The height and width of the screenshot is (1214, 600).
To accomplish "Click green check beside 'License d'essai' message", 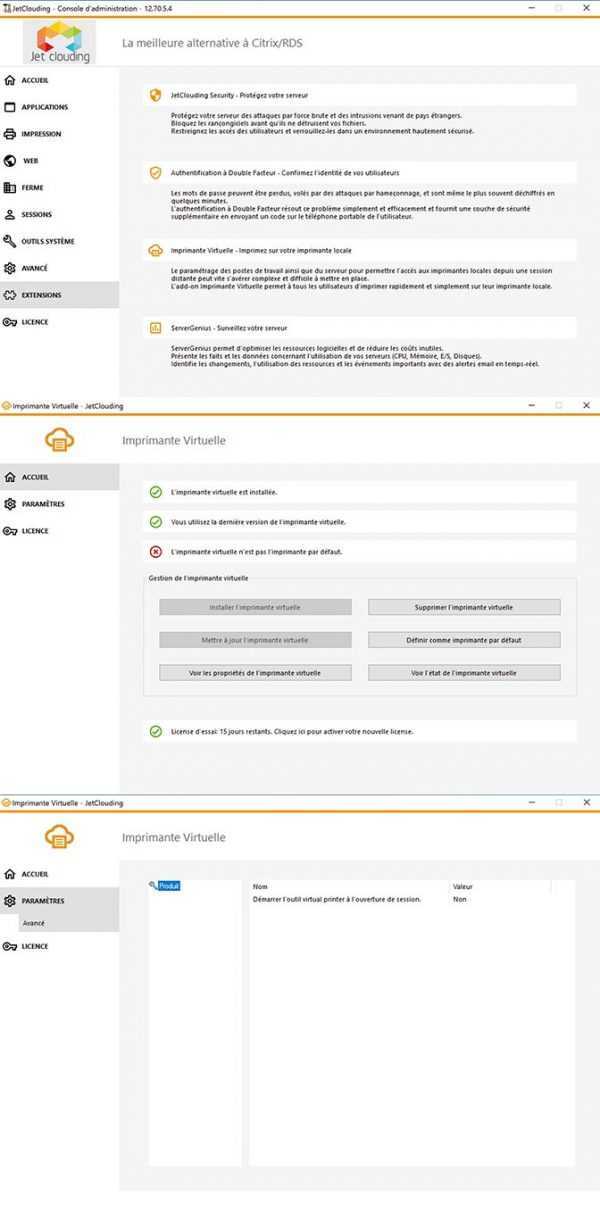I will pos(155,731).
